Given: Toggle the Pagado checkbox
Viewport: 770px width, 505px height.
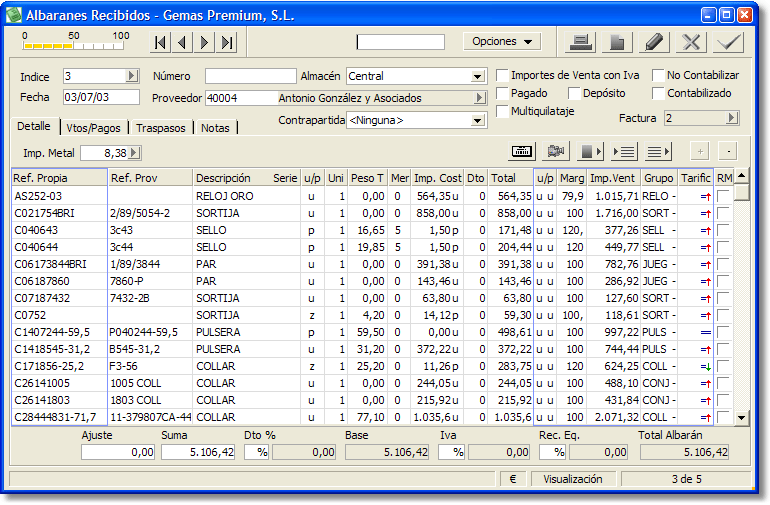Looking at the screenshot, I should click(502, 93).
